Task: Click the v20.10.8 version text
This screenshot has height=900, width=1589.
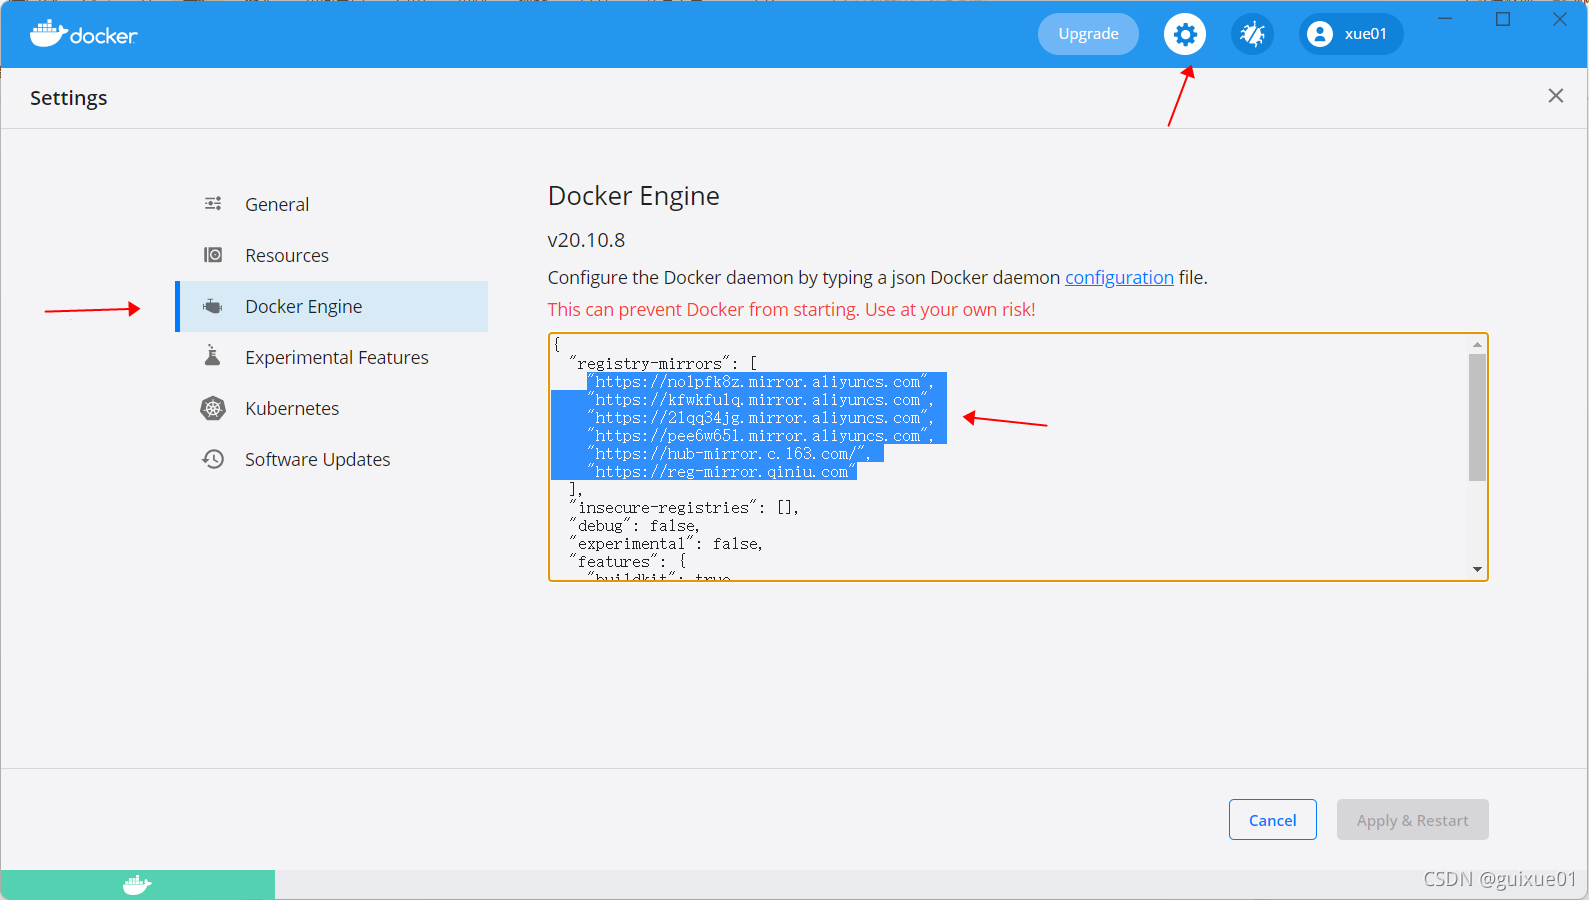Action: click(x=586, y=240)
